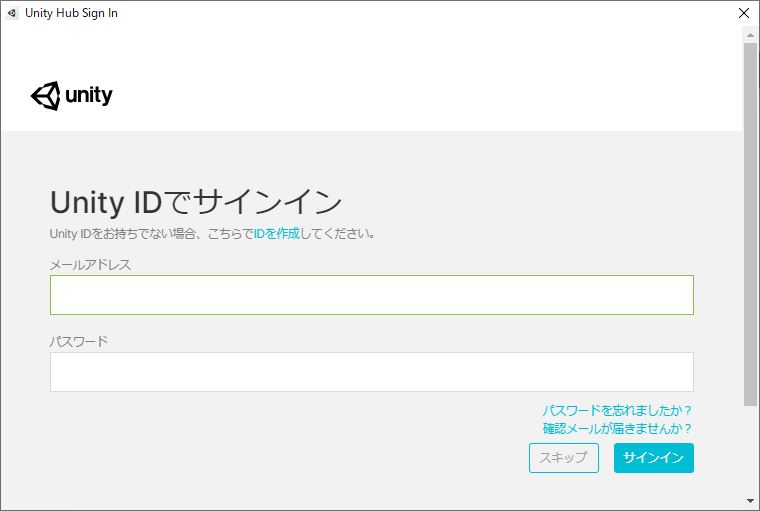Screen dimensions: 760x511
Task: Click the サインイン sign-in button
Action: pyautogui.click(x=653, y=458)
